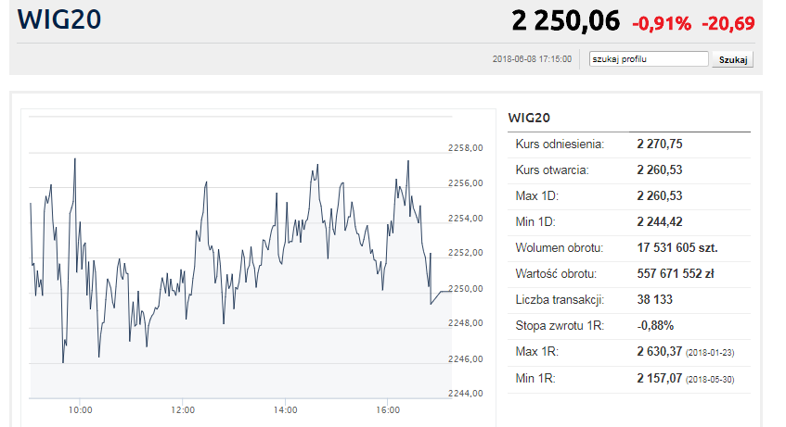
Task: Click the 2252,00 price axis label
Action: point(466,253)
